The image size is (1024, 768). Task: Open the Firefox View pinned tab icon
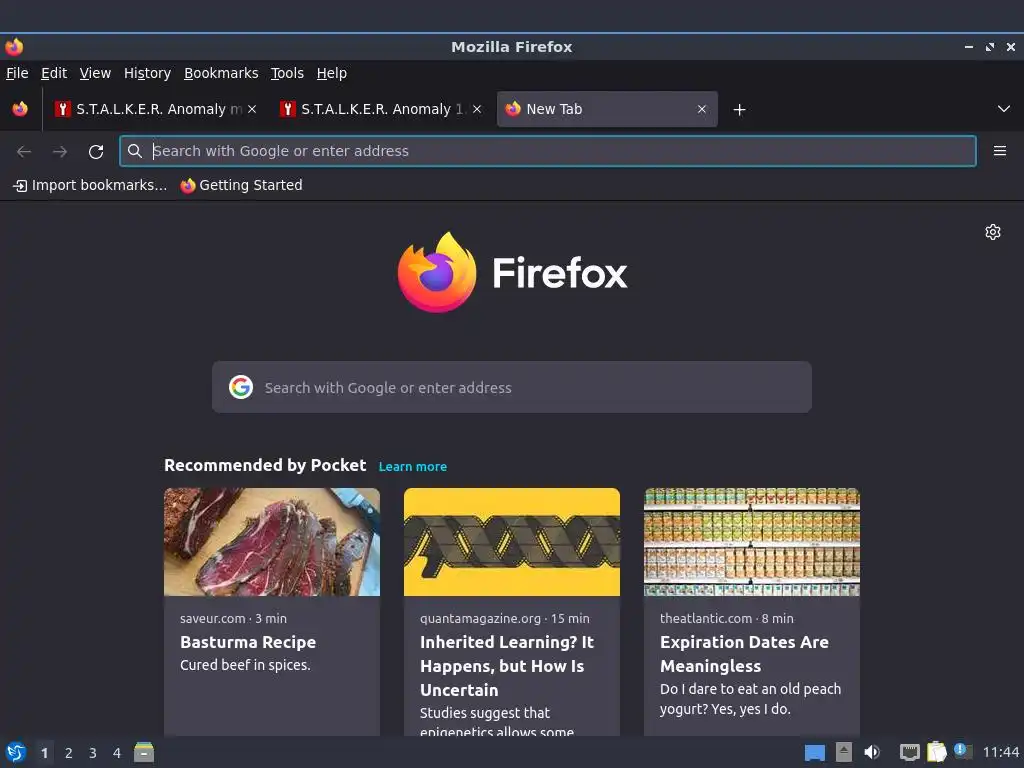pyautogui.click(x=20, y=109)
